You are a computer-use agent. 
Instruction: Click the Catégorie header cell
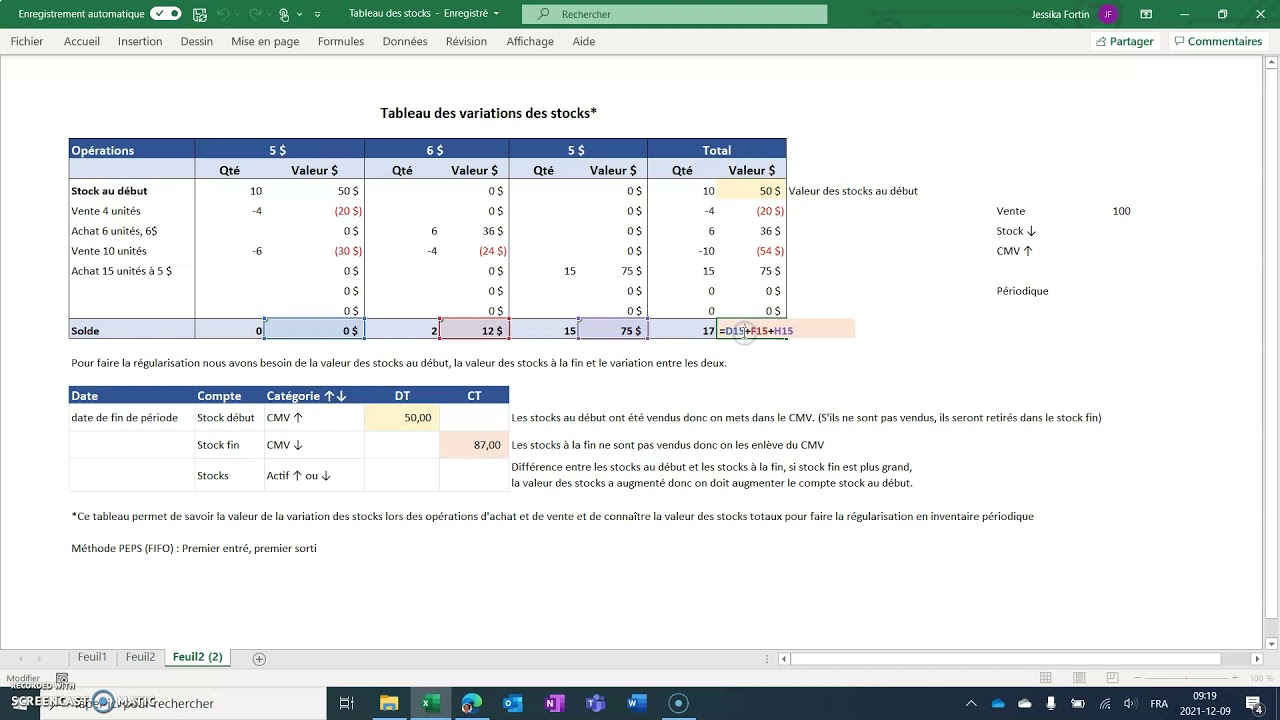314,396
